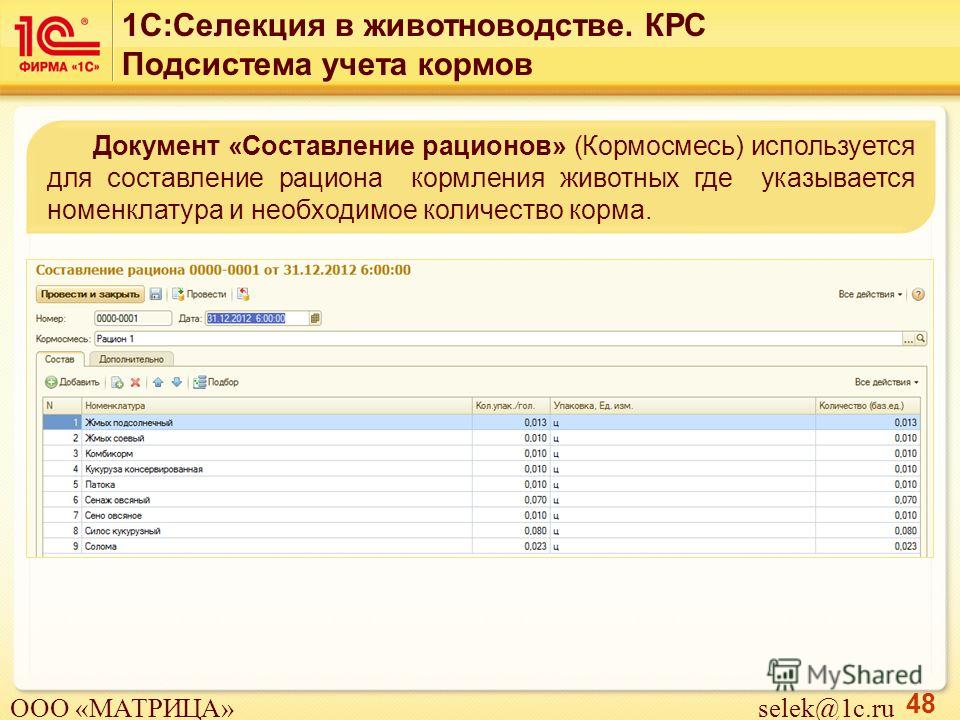The width and height of the screenshot is (960, 720).
Task: Select row Патока
Action: [x=481, y=484]
